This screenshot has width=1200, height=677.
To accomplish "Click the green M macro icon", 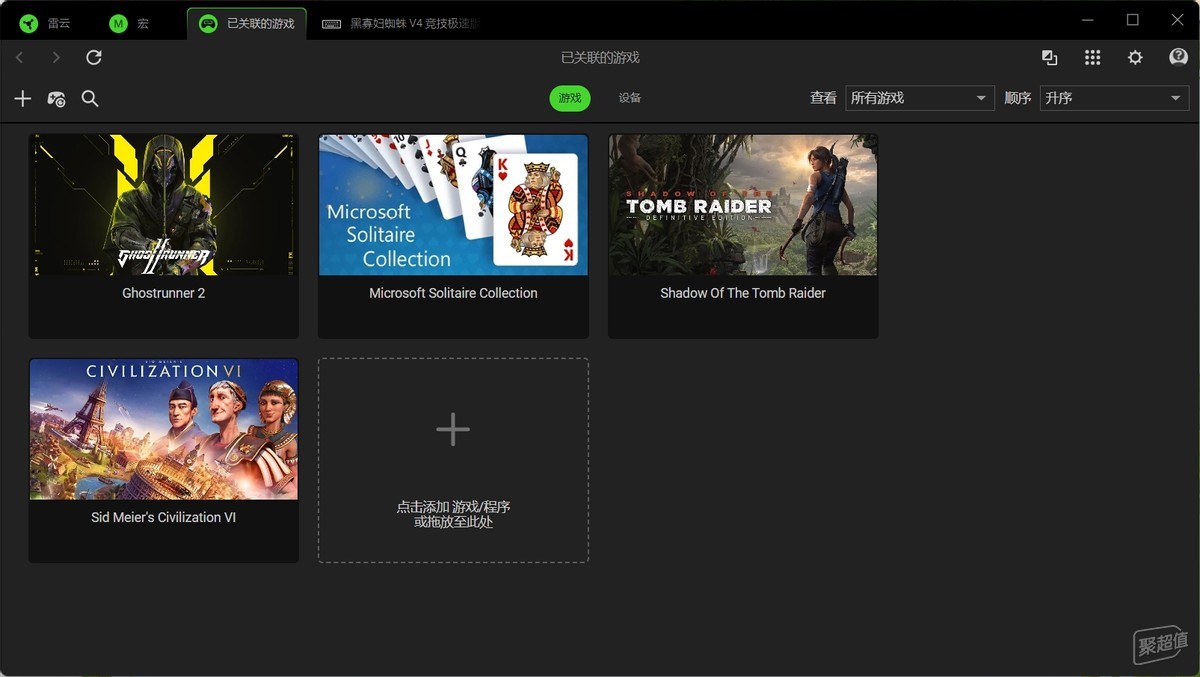I will [119, 23].
